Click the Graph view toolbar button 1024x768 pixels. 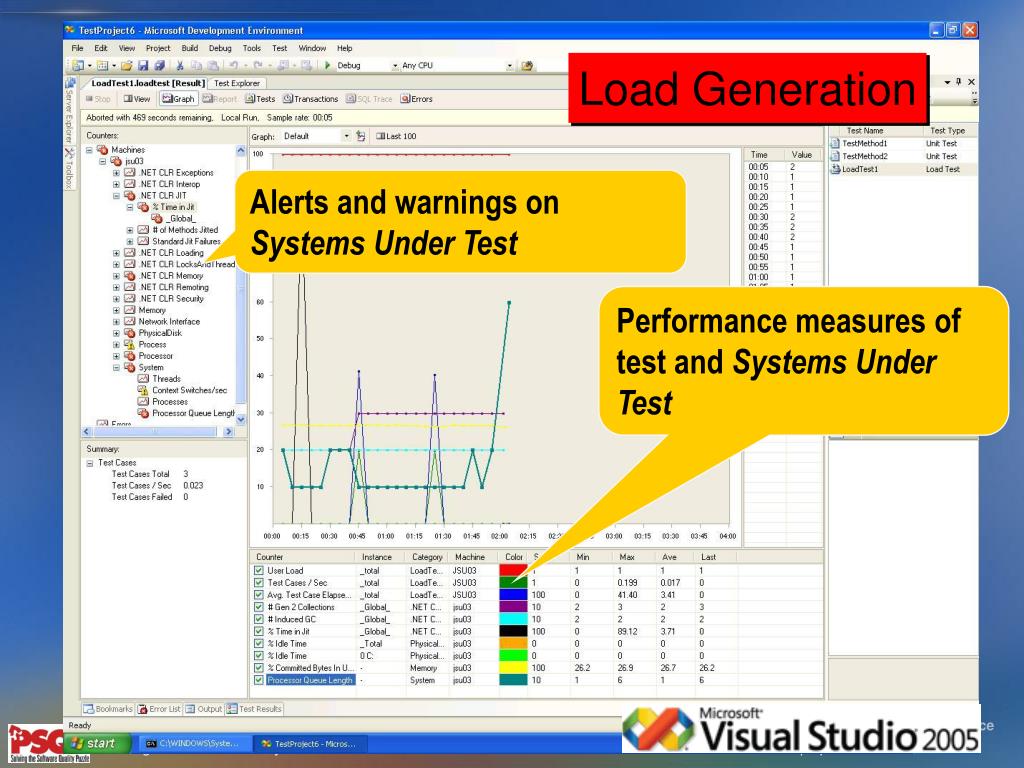(179, 99)
